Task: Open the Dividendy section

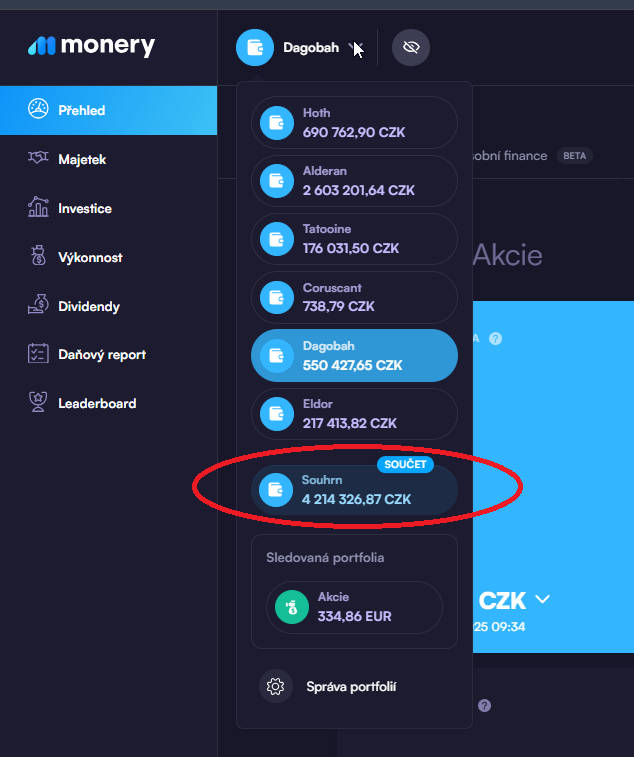Action: pyautogui.click(x=88, y=306)
